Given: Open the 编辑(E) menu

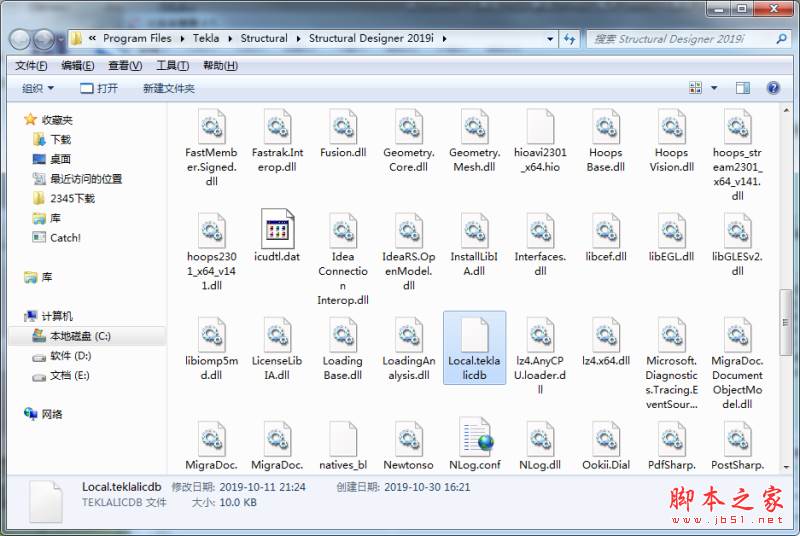Looking at the screenshot, I should [78, 66].
